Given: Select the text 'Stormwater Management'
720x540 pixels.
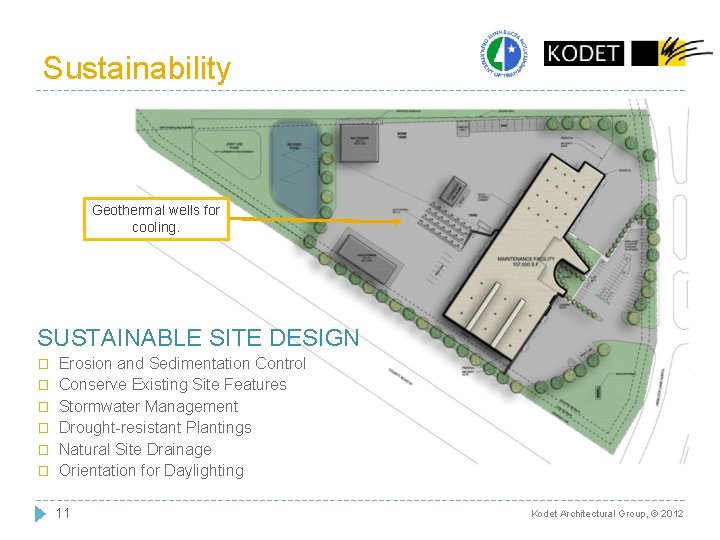Looking at the screenshot, I should pyautogui.click(x=148, y=406).
